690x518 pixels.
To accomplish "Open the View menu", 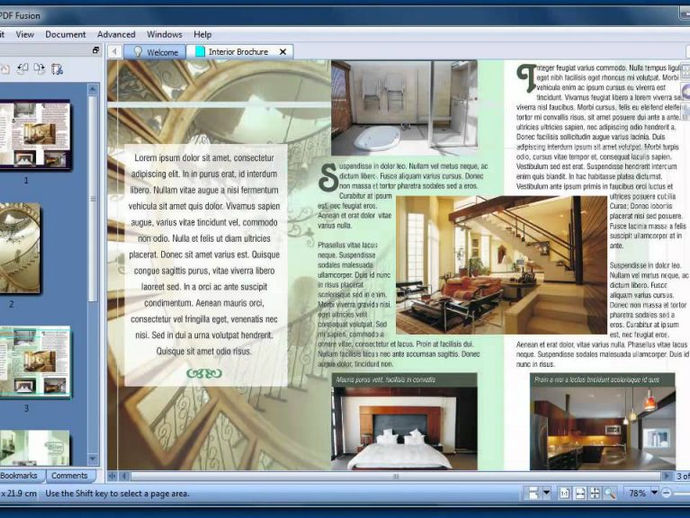I will pyautogui.click(x=25, y=34).
